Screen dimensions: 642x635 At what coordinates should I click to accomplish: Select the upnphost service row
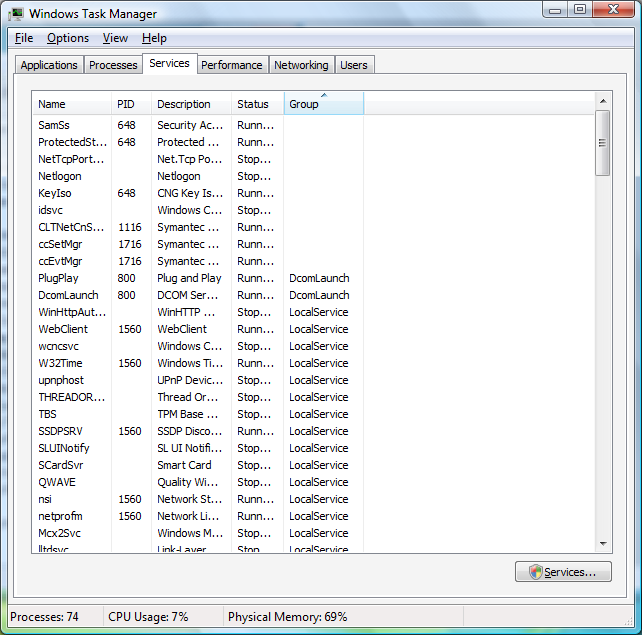coord(198,380)
